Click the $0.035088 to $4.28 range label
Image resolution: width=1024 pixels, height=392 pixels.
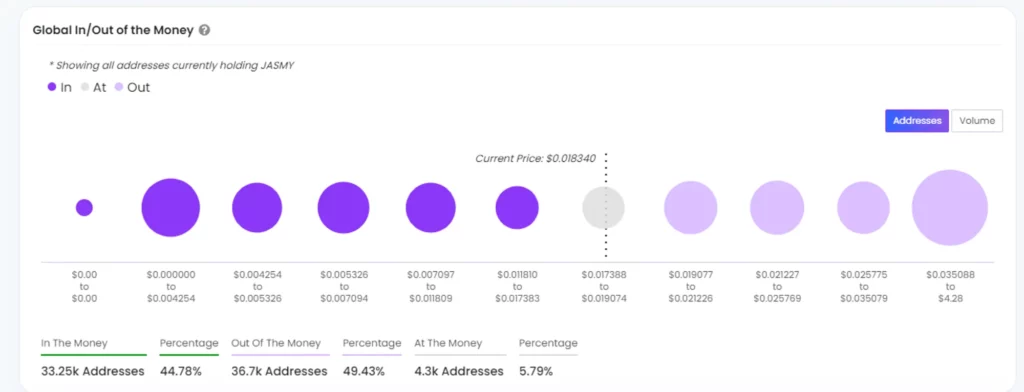click(950, 287)
